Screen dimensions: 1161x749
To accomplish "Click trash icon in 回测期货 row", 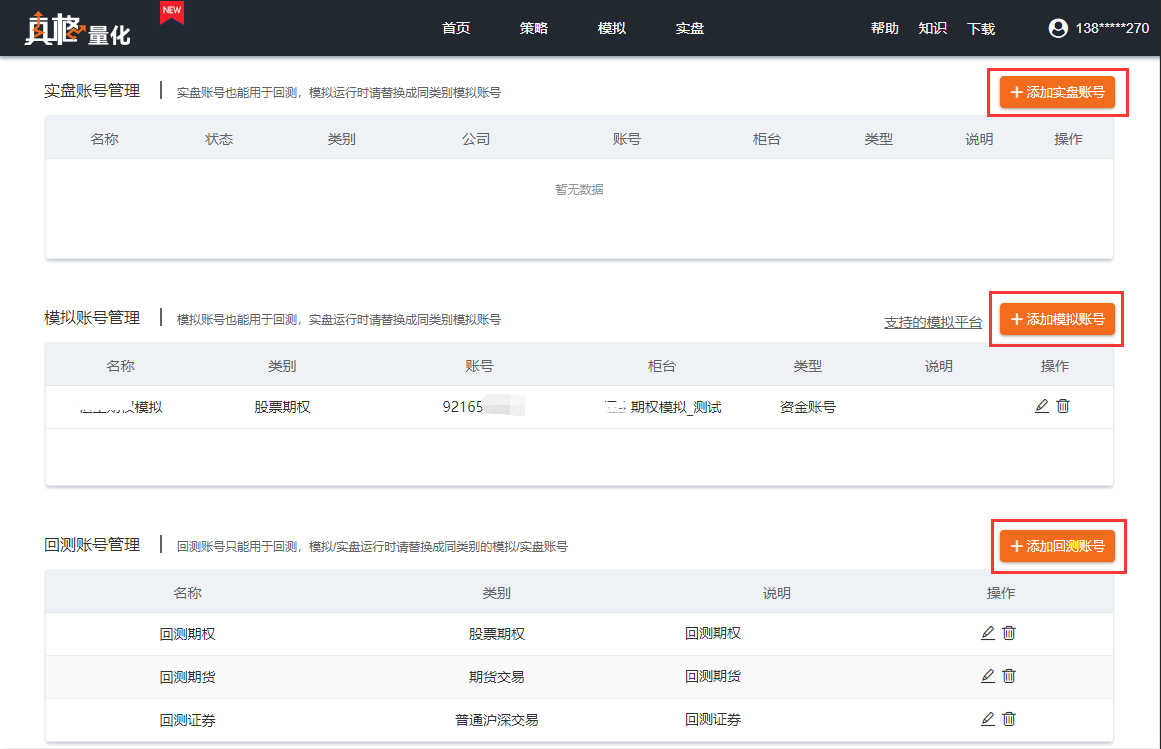I will coord(1009,676).
